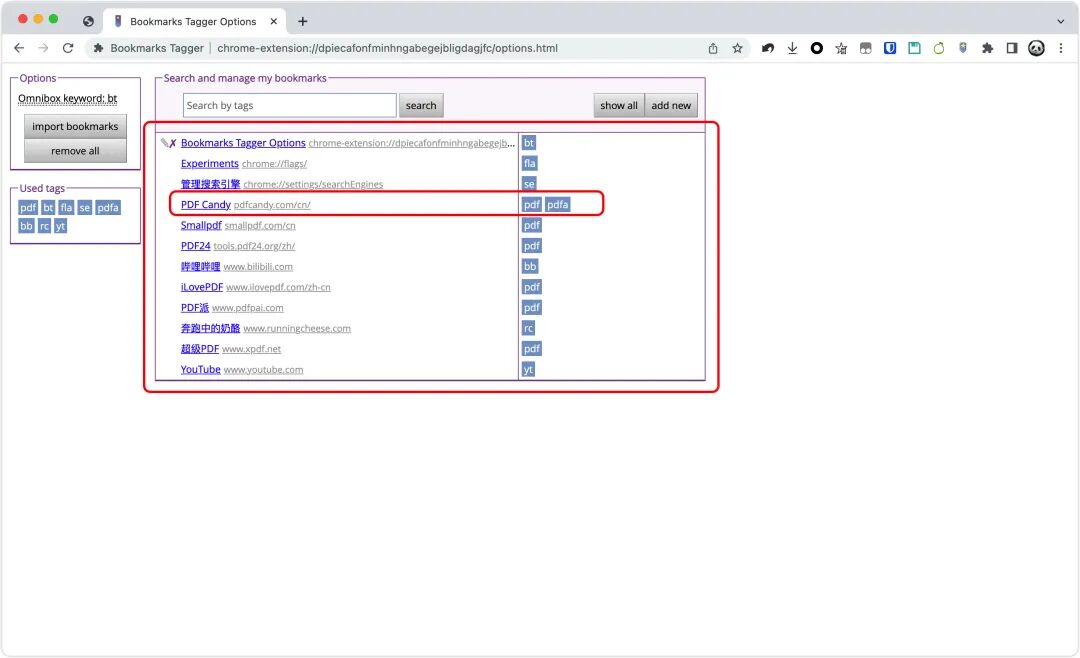Click the browser address bar URL
The width and height of the screenshot is (1080, 658).
click(387, 48)
